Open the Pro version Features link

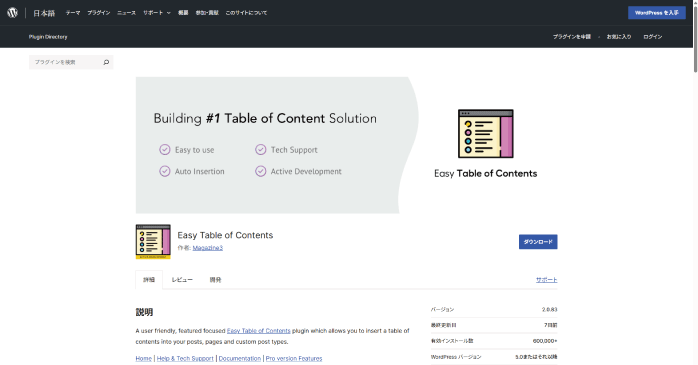tap(294, 358)
